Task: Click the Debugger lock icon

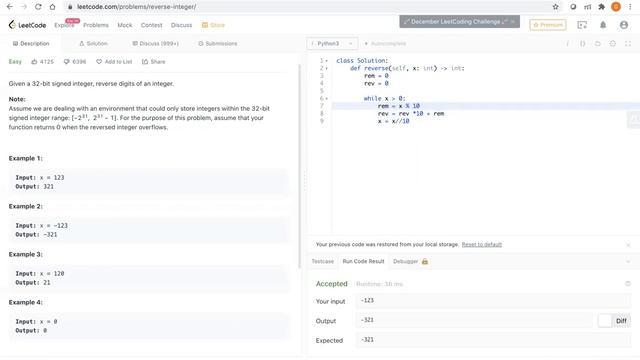Action: pos(425,261)
